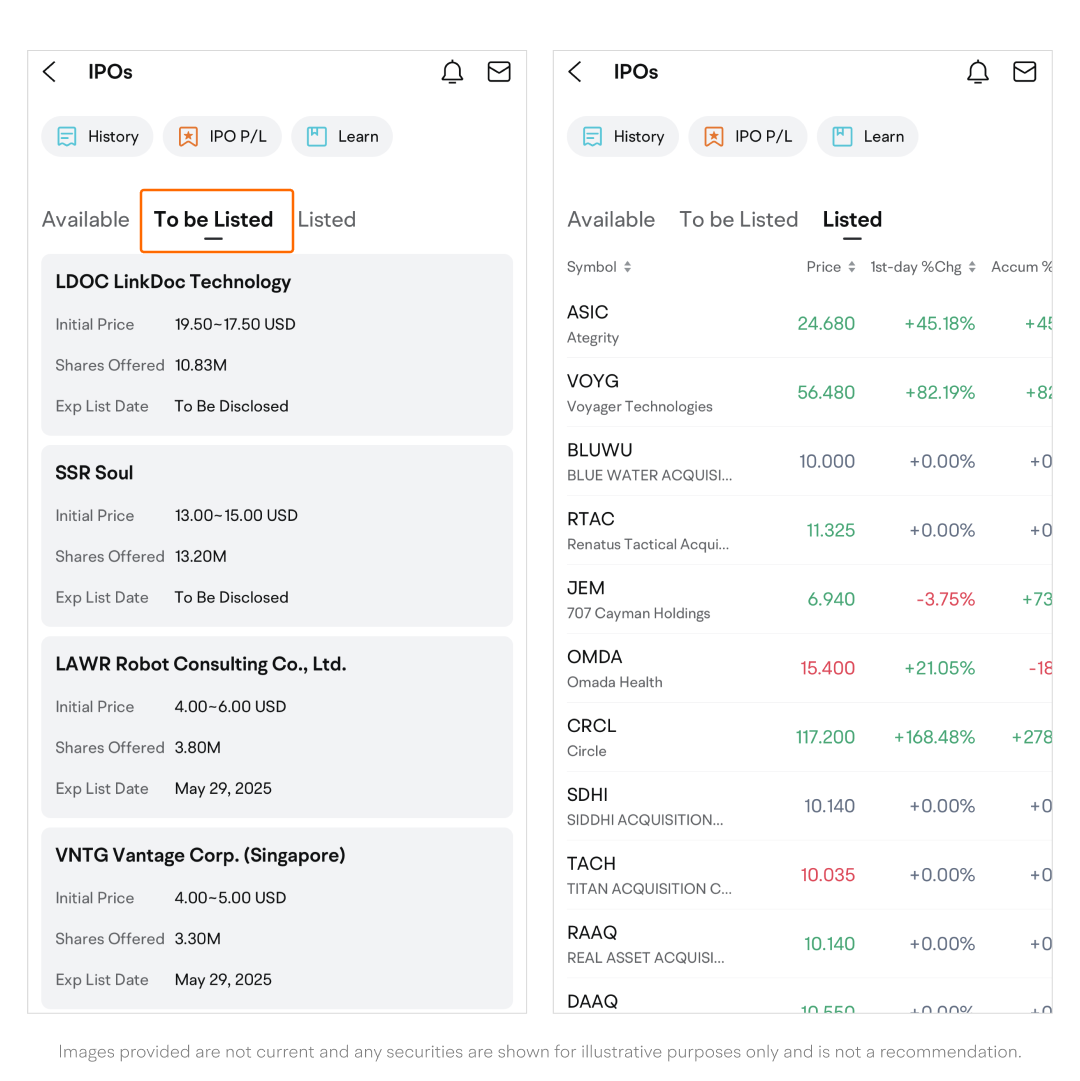Viewport: 1080px width, 1081px height.
Task: Open the VNTG Vantage Corp. IPO card
Action: click(277, 915)
